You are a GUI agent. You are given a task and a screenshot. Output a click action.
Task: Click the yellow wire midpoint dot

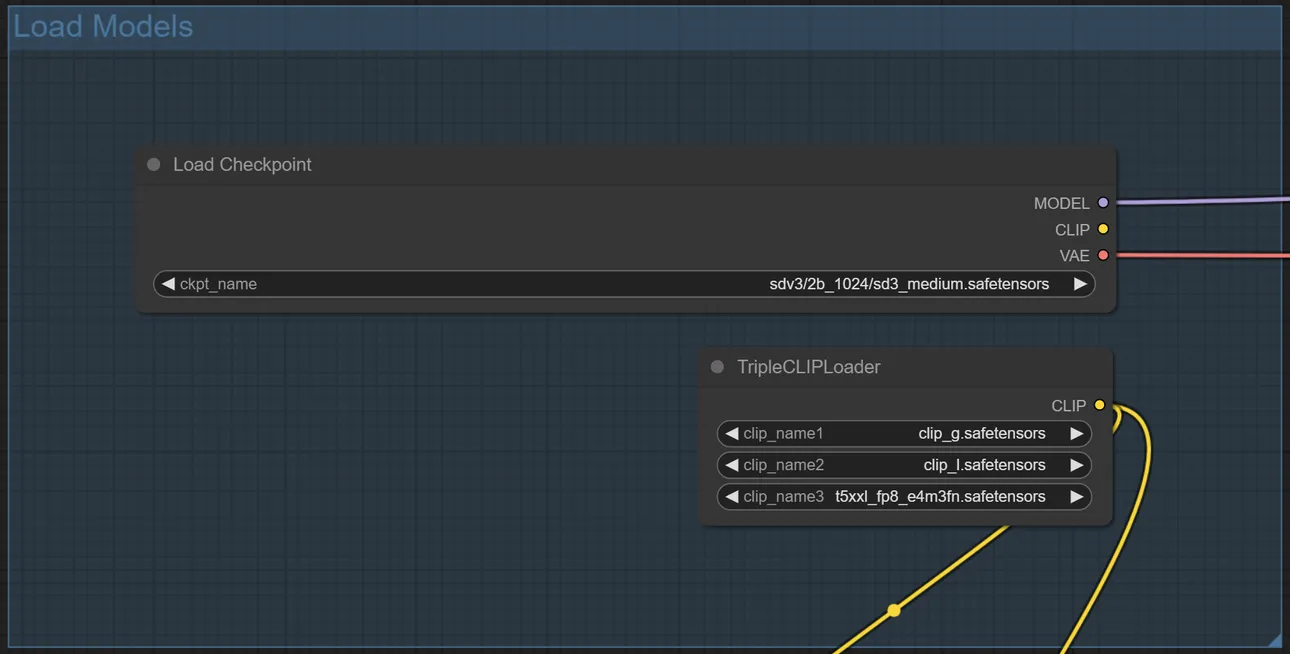(894, 610)
